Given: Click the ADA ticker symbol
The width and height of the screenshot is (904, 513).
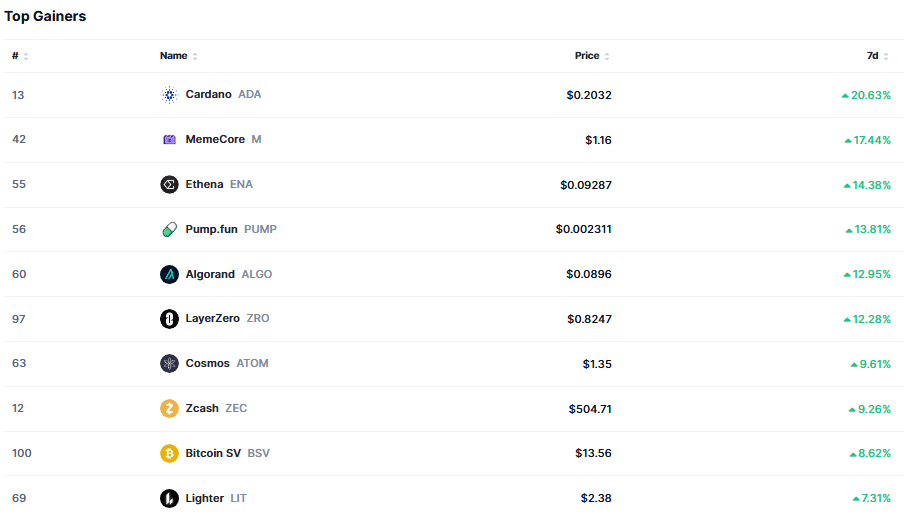Looking at the screenshot, I should [250, 94].
